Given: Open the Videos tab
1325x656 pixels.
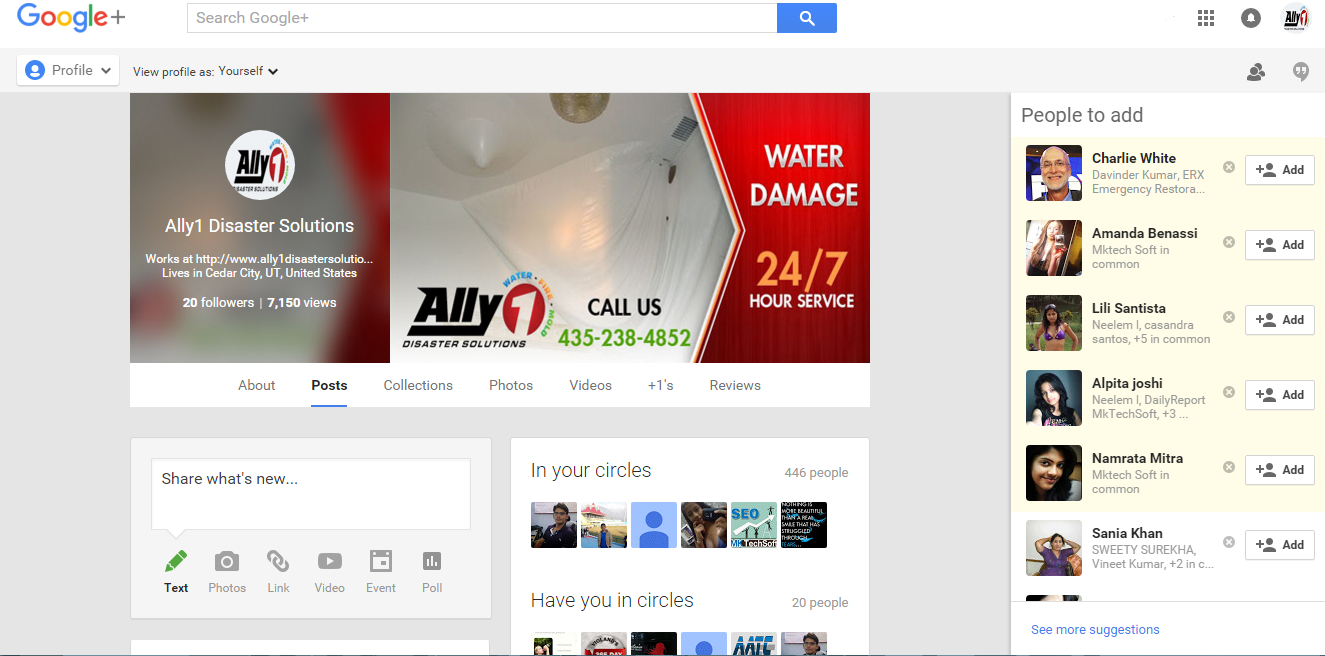Looking at the screenshot, I should [x=590, y=385].
